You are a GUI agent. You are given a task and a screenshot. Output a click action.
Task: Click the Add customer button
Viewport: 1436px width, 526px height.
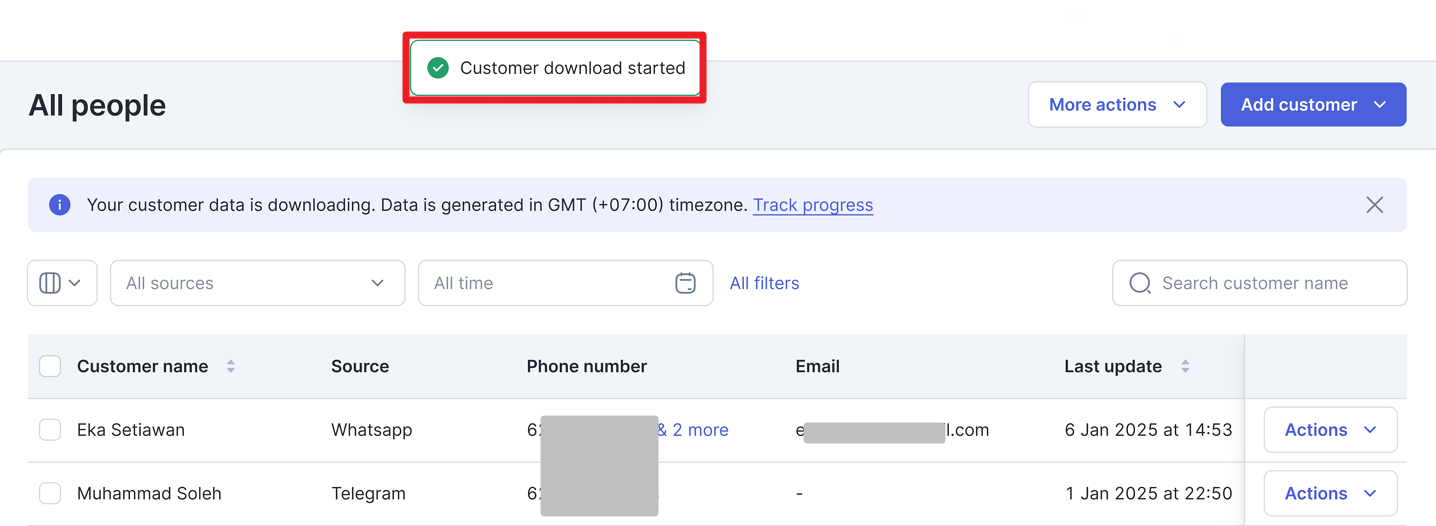1313,105
